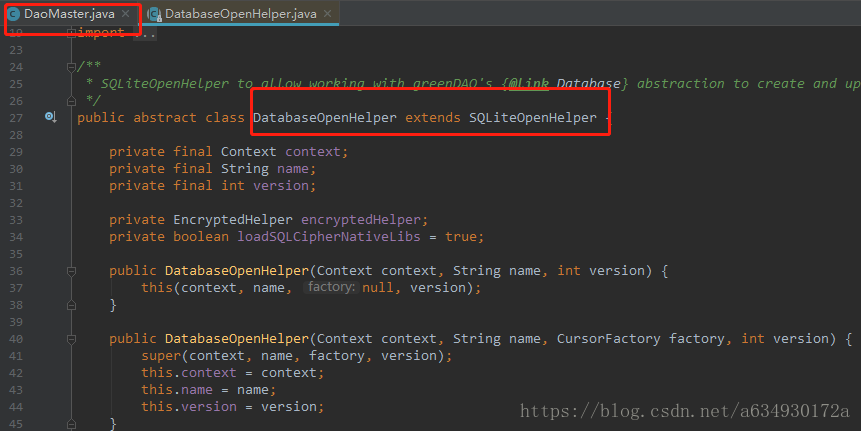Click 'this.context' on line 42
Screen dimensions: 861x431
click(x=189, y=373)
